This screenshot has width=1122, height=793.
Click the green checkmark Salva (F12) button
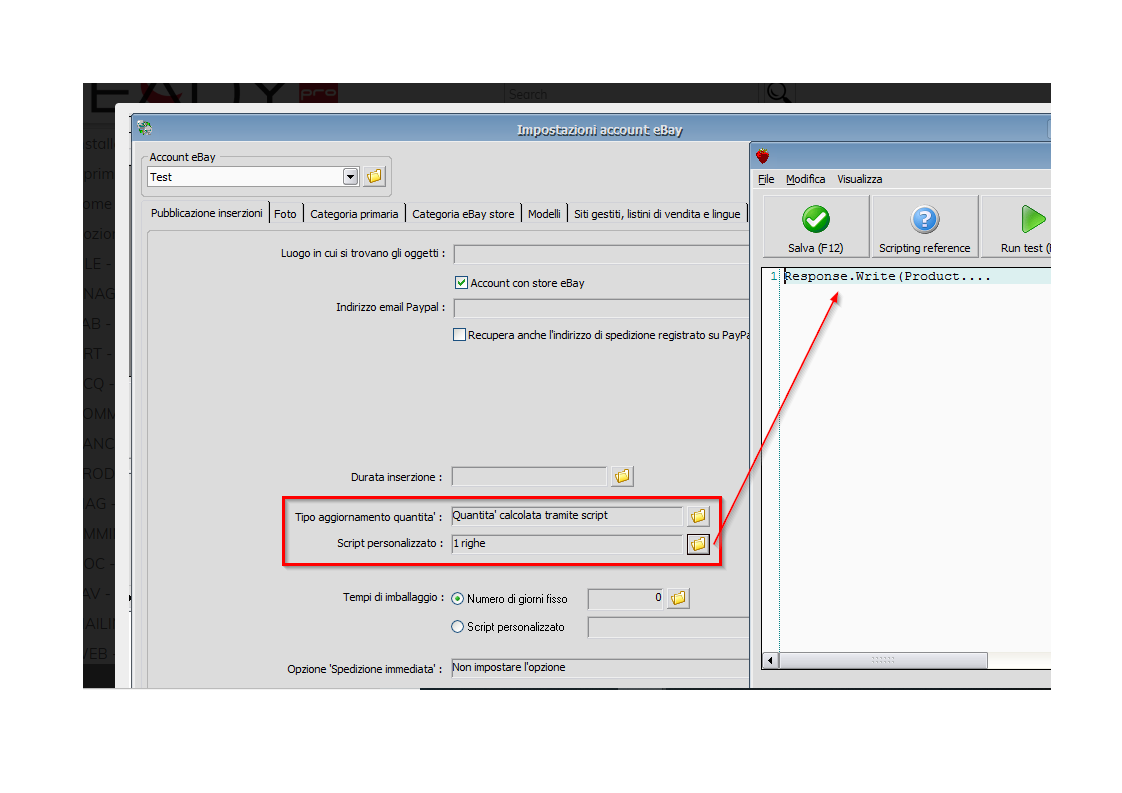point(816,226)
